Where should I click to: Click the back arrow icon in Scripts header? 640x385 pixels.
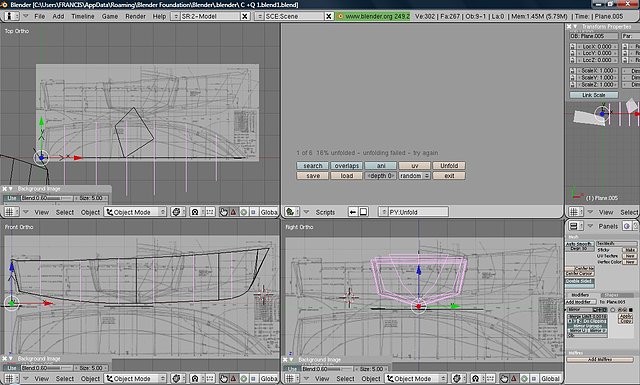(x=353, y=212)
